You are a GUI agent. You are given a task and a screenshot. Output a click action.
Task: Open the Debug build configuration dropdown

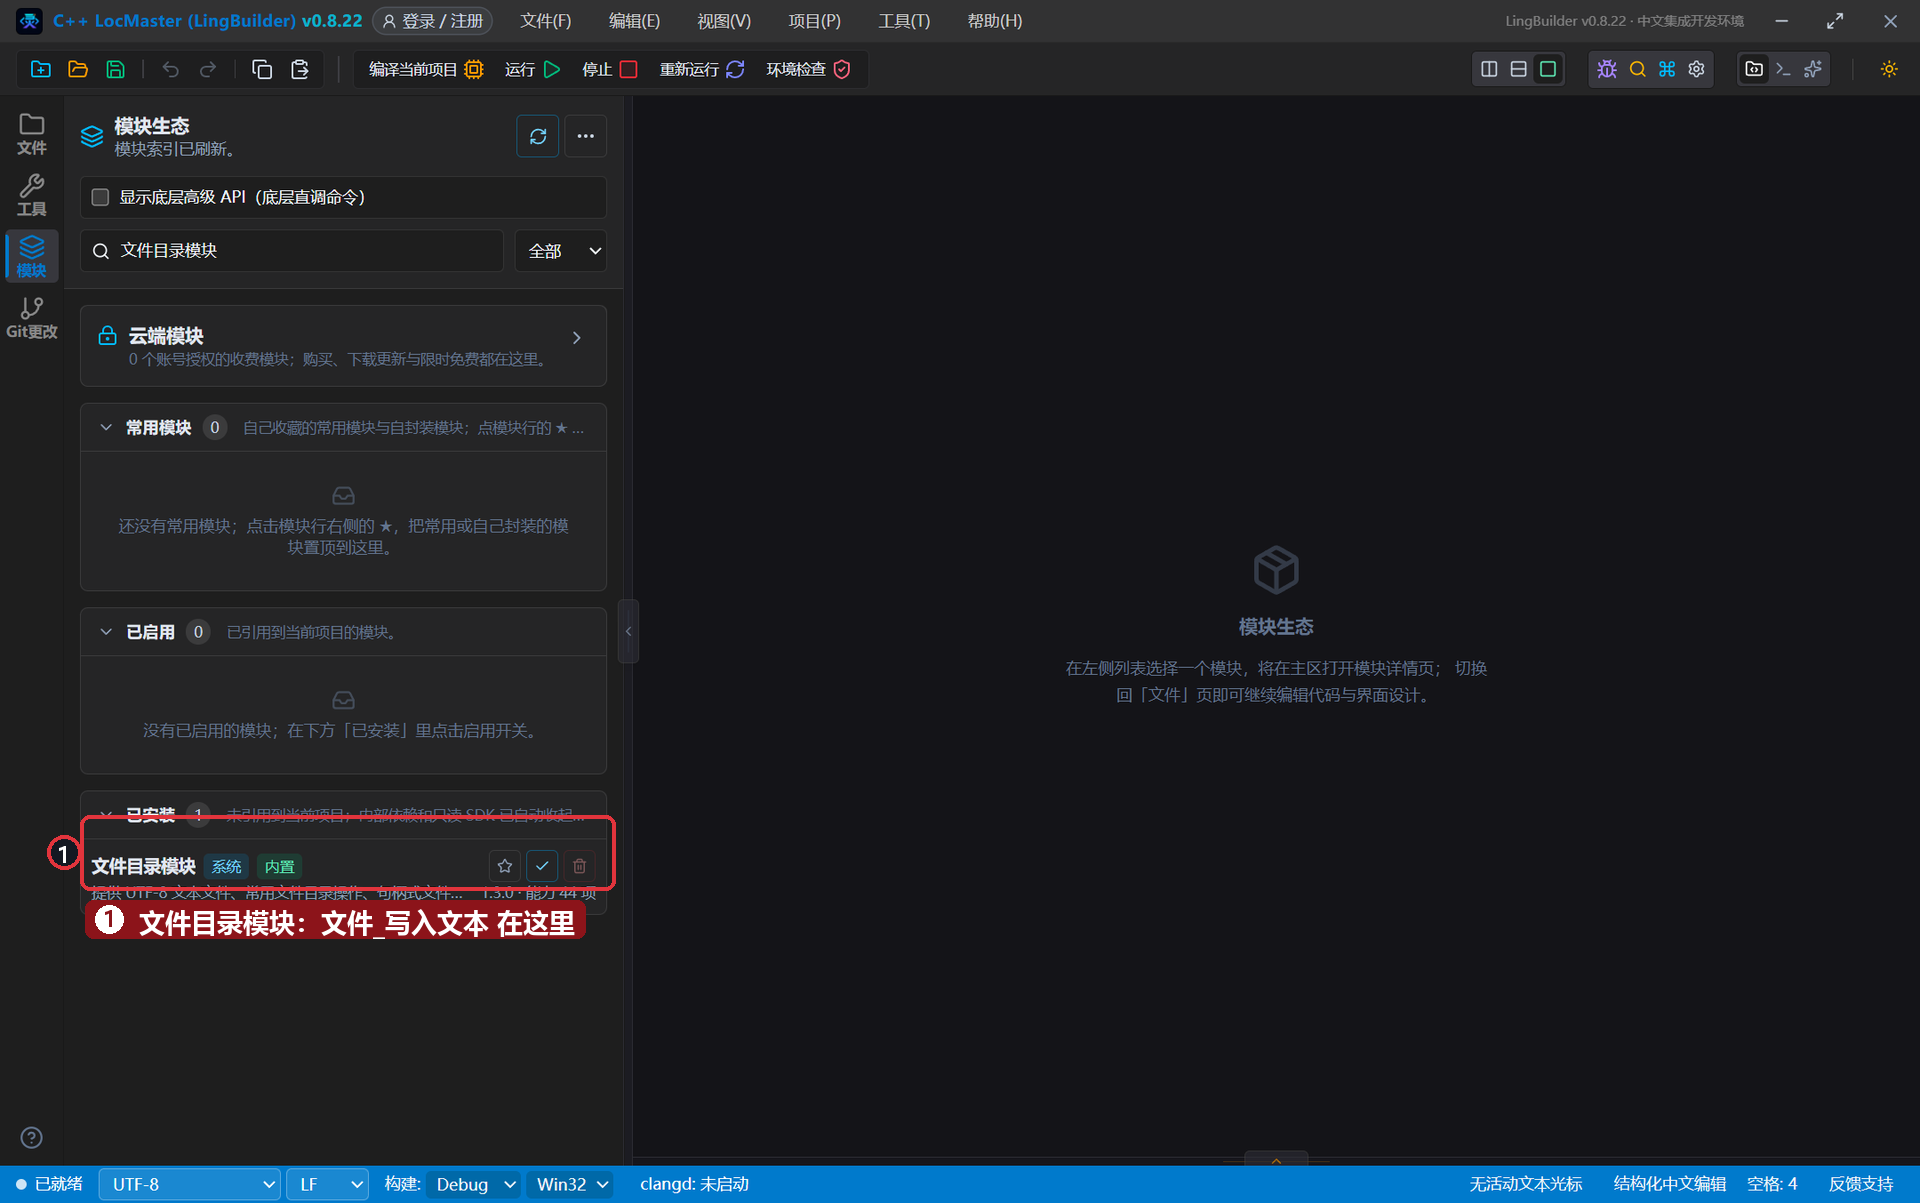tap(474, 1184)
